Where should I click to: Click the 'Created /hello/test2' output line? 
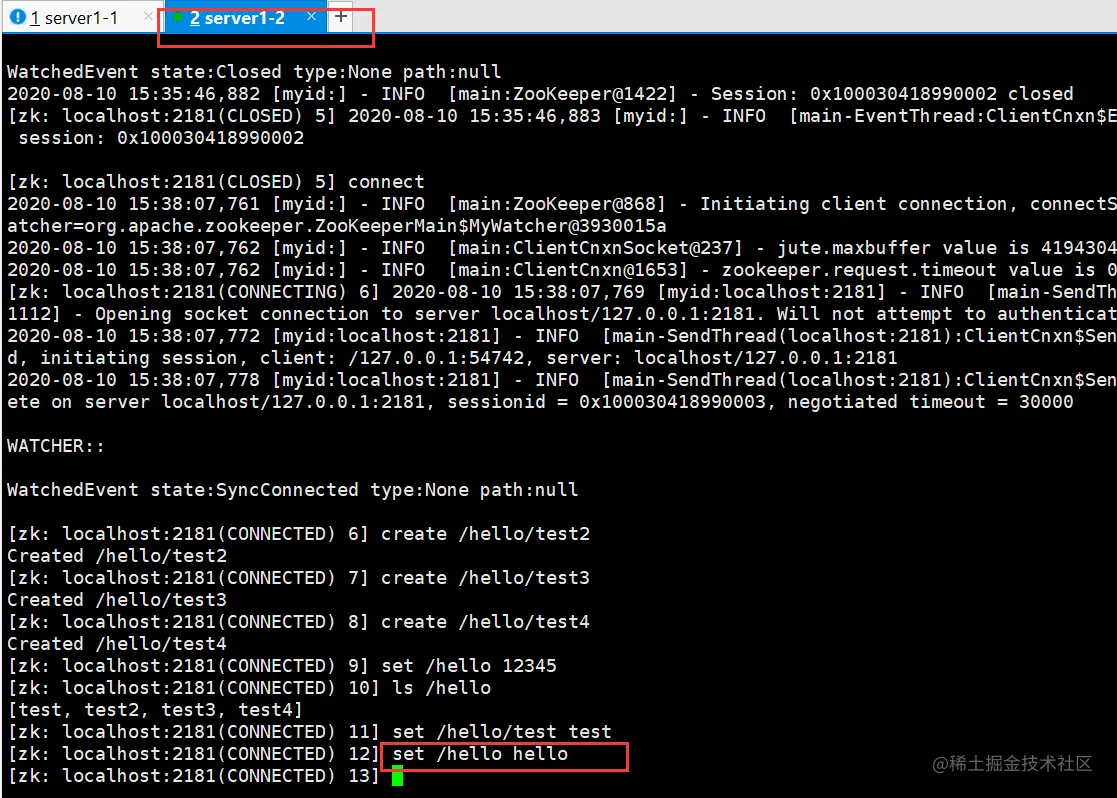click(117, 556)
